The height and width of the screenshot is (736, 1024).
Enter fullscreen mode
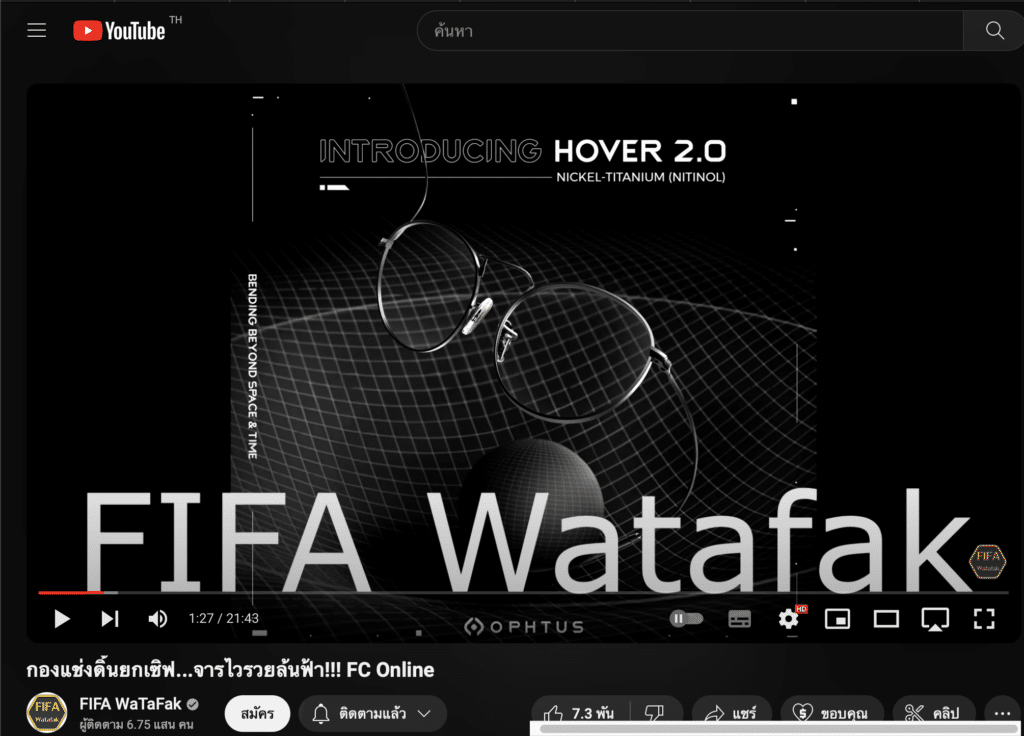coord(984,619)
